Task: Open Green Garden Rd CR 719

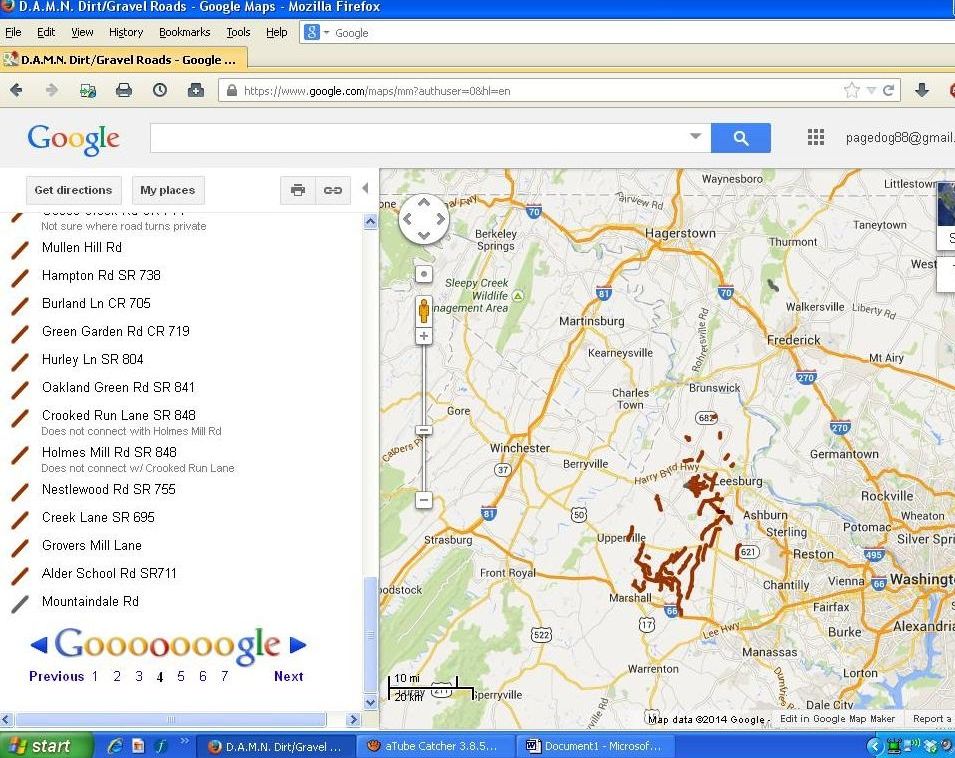Action: coord(116,332)
